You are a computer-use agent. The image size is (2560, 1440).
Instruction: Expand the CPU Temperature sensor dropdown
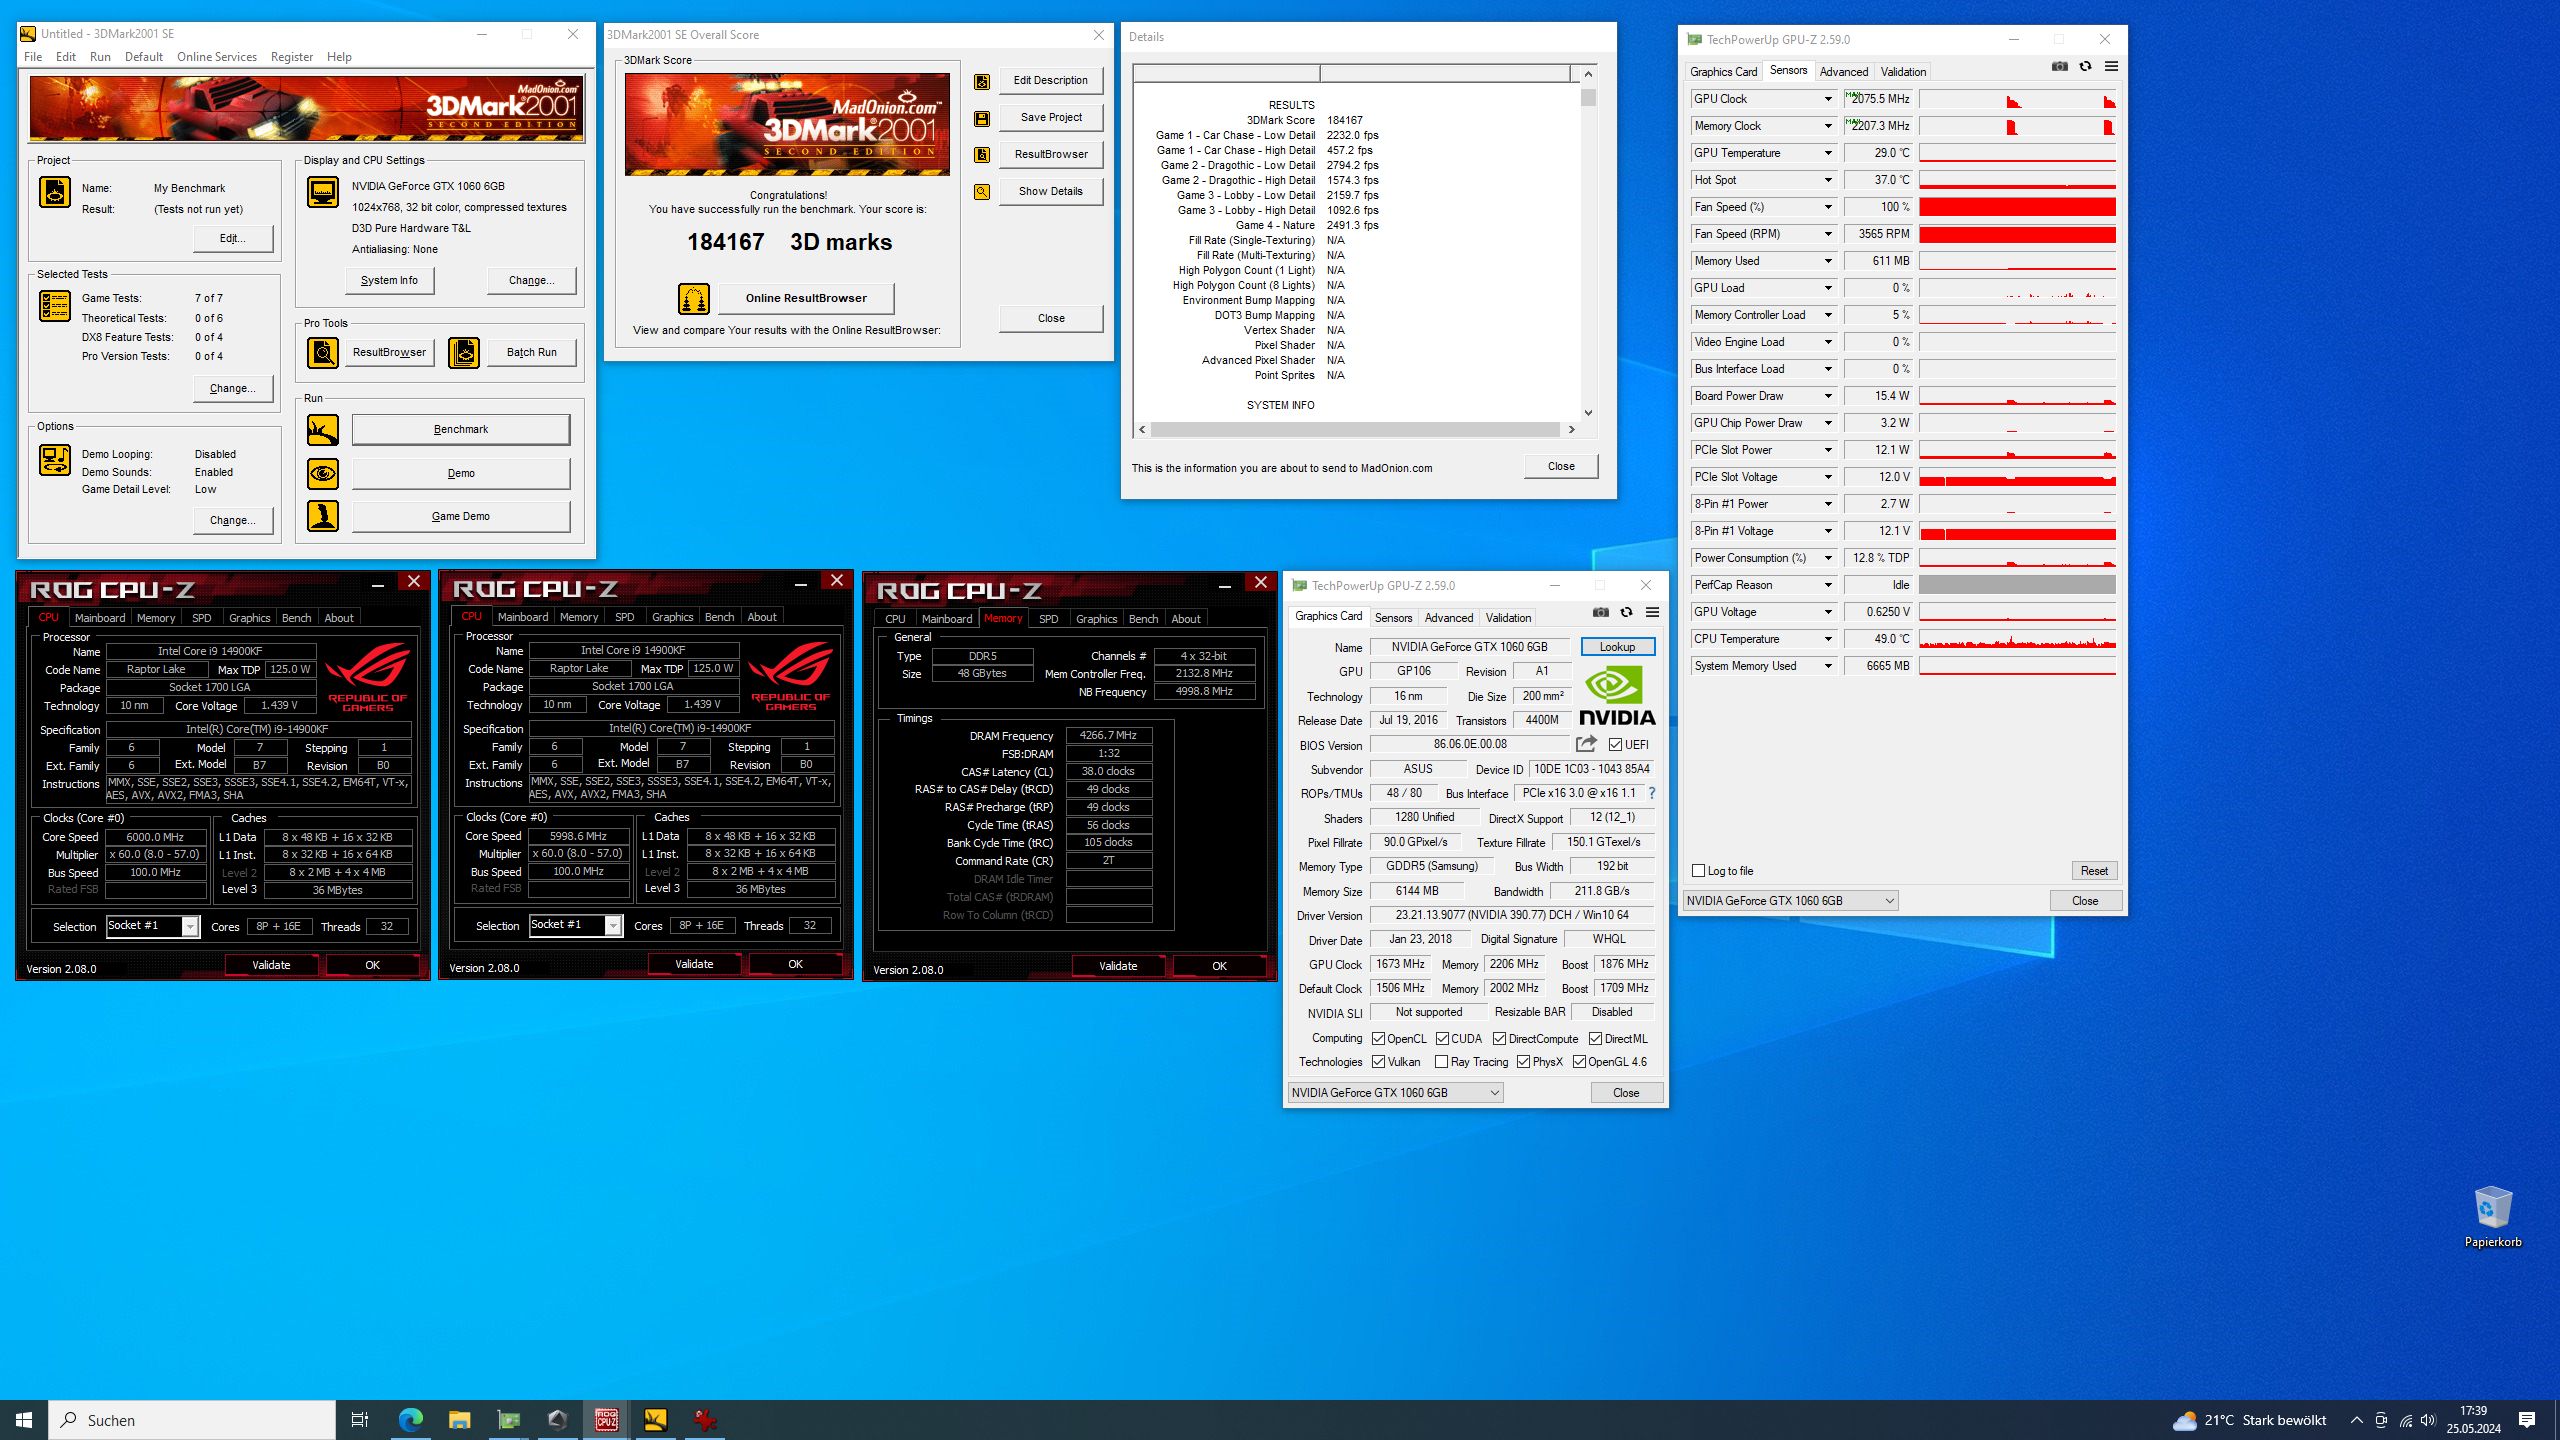click(x=1828, y=639)
